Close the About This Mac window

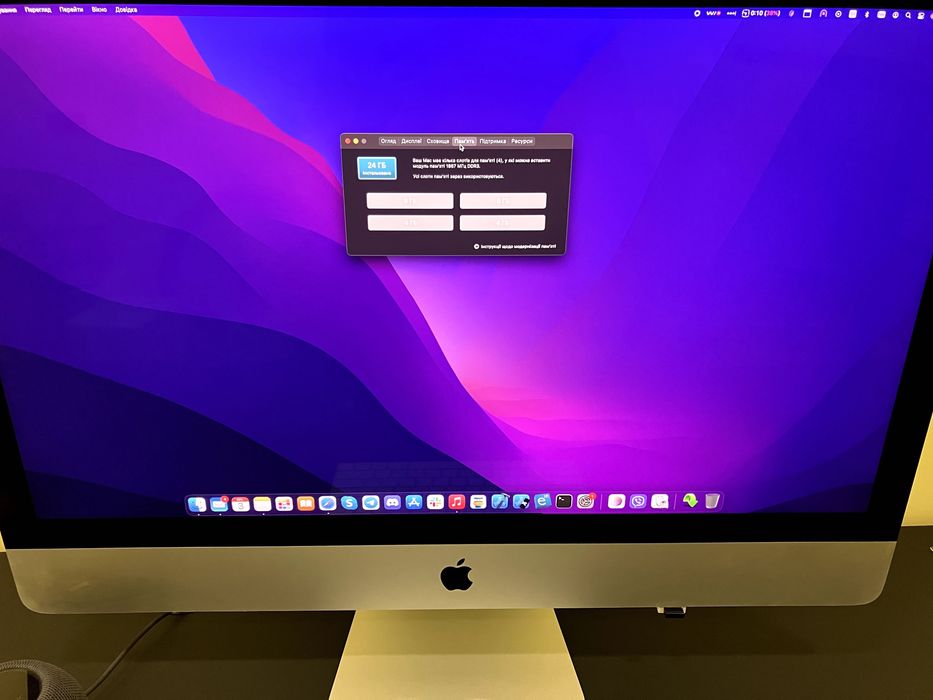pos(348,141)
